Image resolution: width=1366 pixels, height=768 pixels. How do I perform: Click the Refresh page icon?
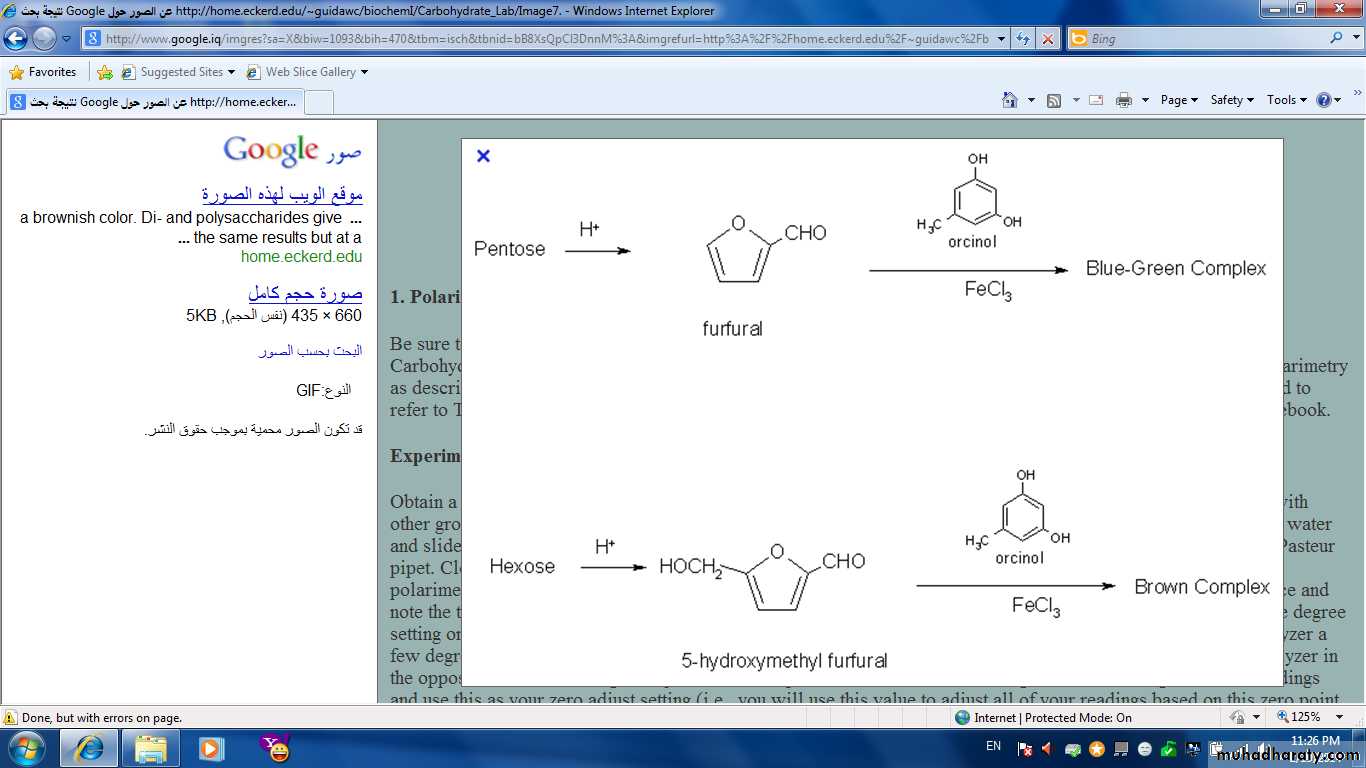tap(1023, 39)
